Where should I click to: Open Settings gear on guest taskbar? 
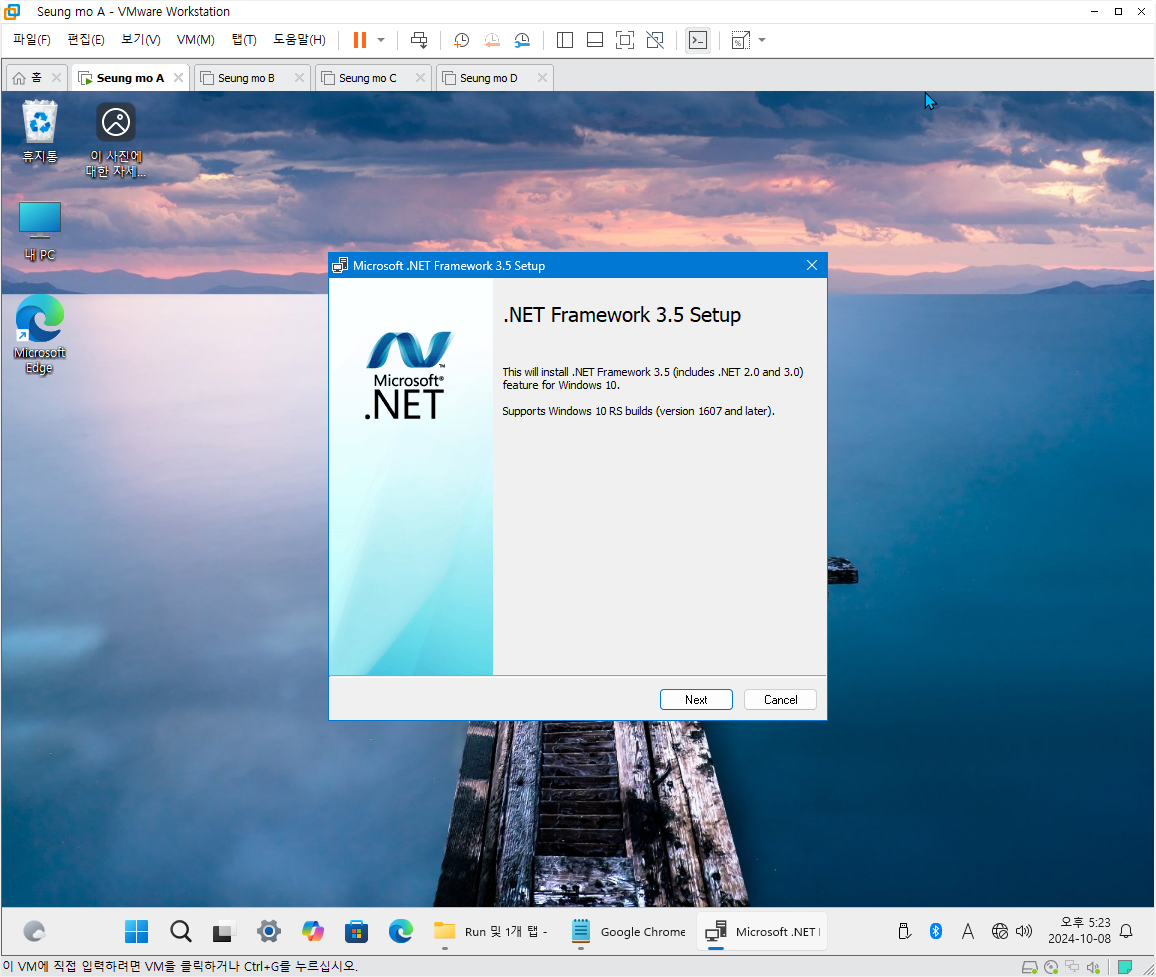click(268, 931)
